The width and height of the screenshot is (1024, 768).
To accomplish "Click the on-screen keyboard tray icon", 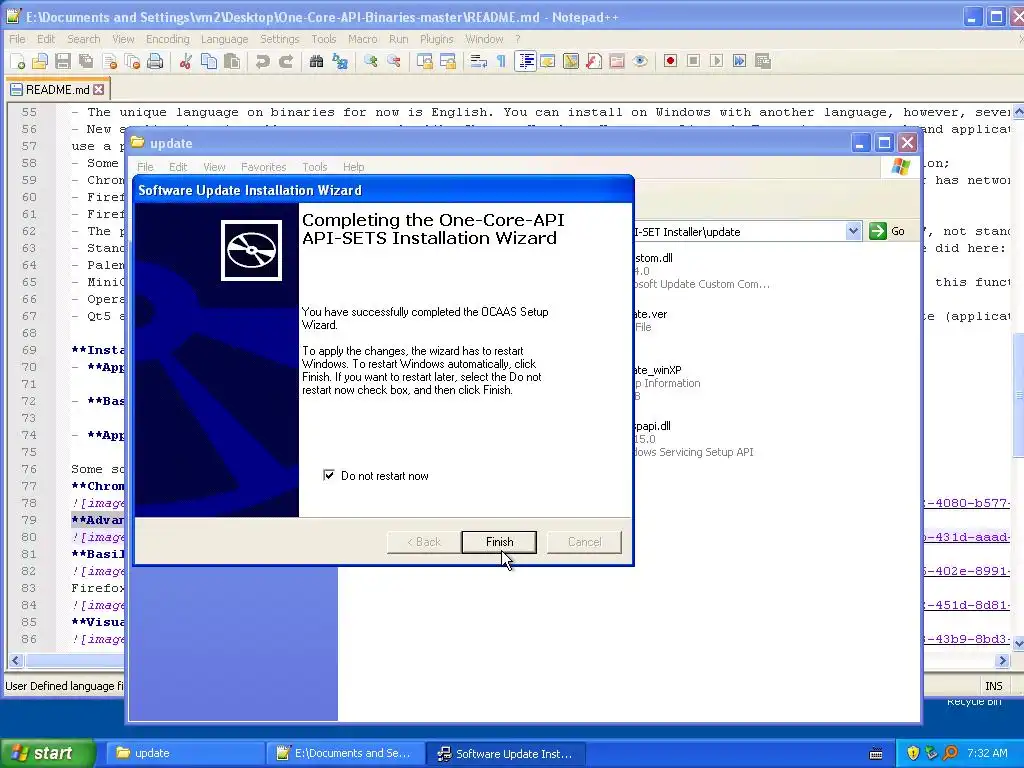I will pos(876,753).
